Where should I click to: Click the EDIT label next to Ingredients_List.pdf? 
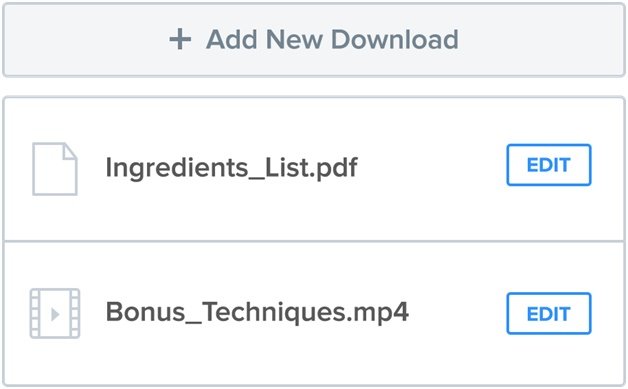549,165
